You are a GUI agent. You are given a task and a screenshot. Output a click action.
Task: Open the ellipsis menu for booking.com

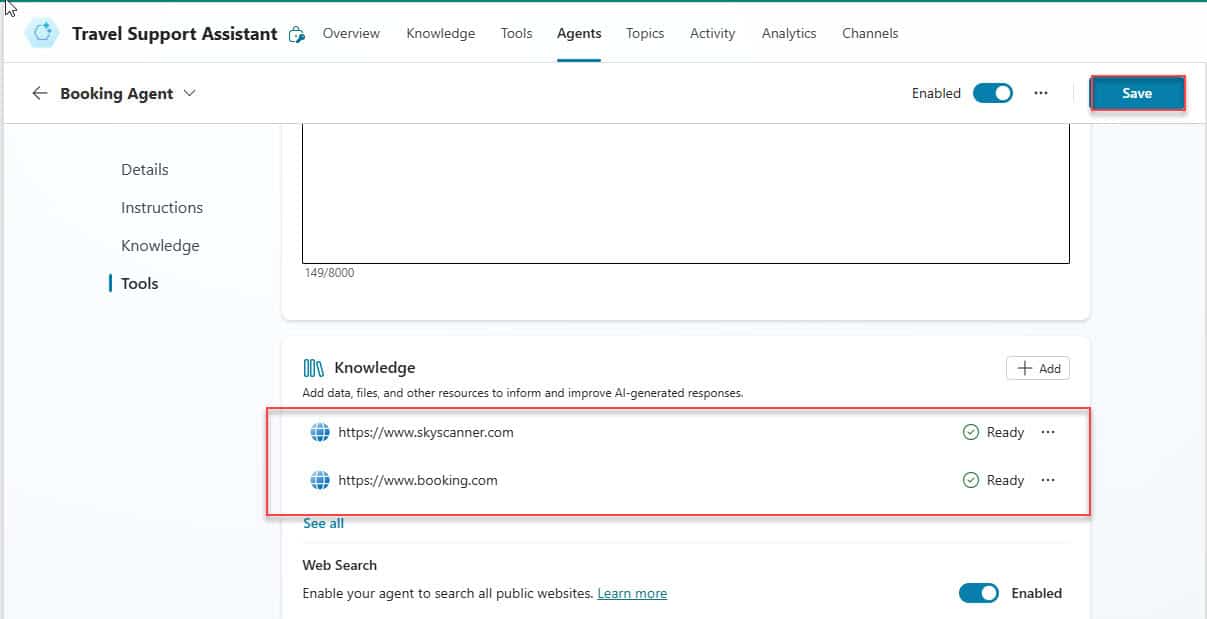pyautogui.click(x=1048, y=480)
